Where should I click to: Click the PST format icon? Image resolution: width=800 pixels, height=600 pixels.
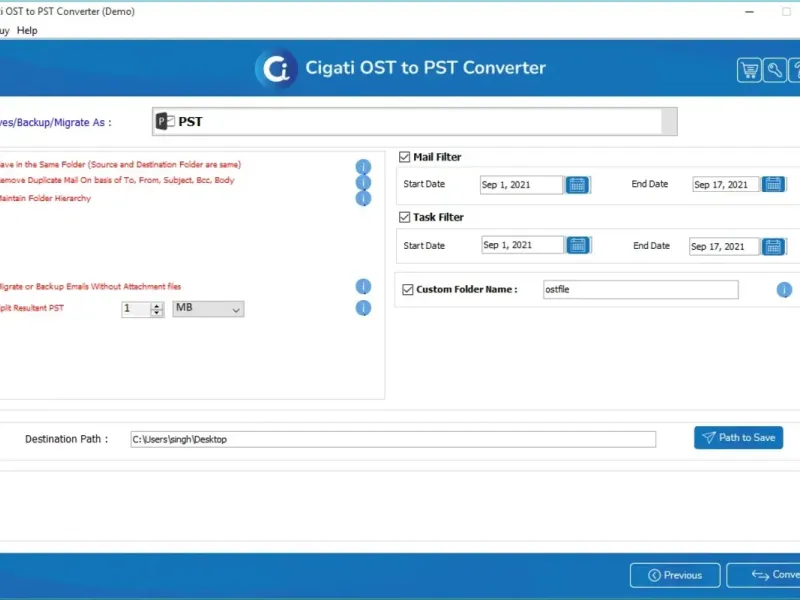click(x=165, y=121)
